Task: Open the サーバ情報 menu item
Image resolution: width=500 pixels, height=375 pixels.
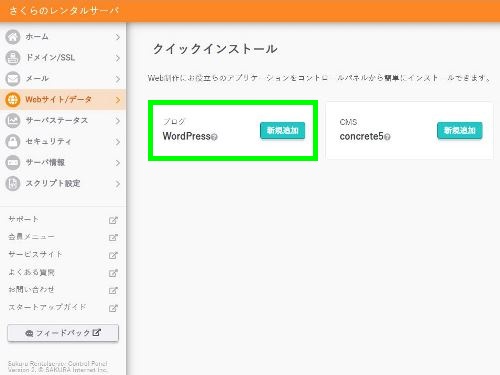Action: pyautogui.click(x=63, y=162)
